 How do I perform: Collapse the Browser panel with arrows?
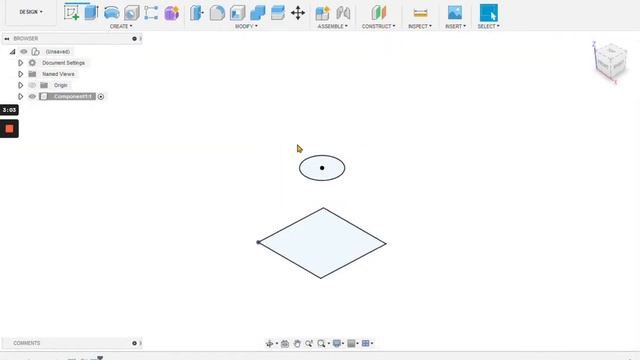[7, 38]
